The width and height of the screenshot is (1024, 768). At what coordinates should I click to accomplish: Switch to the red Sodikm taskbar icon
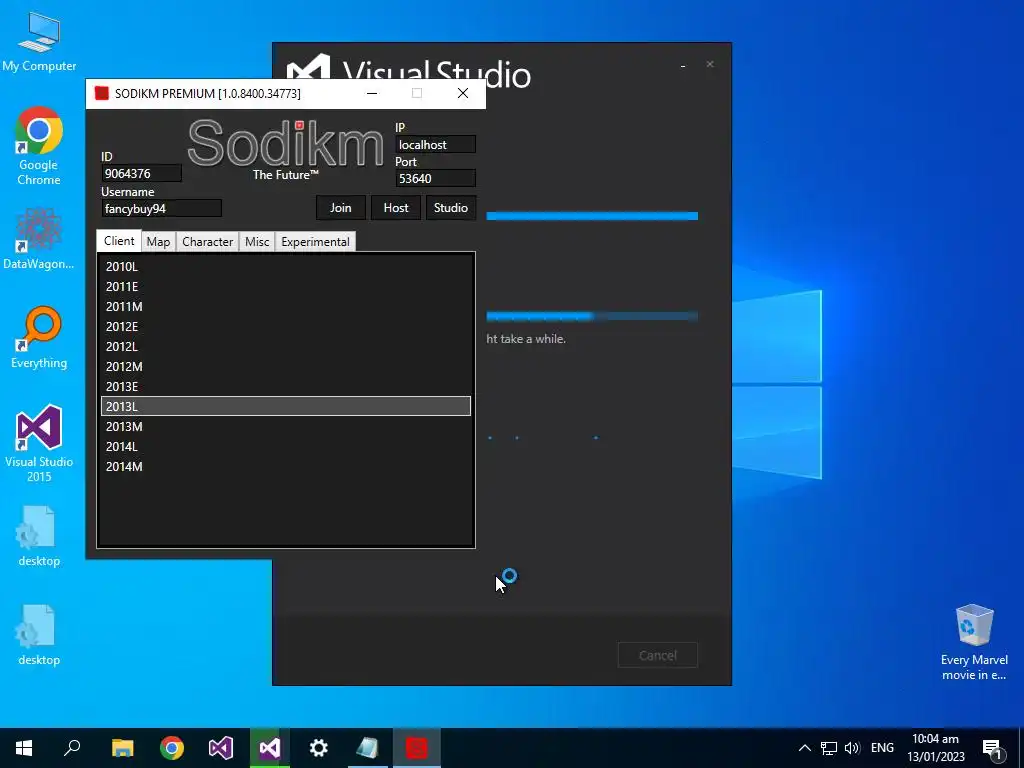[417, 748]
